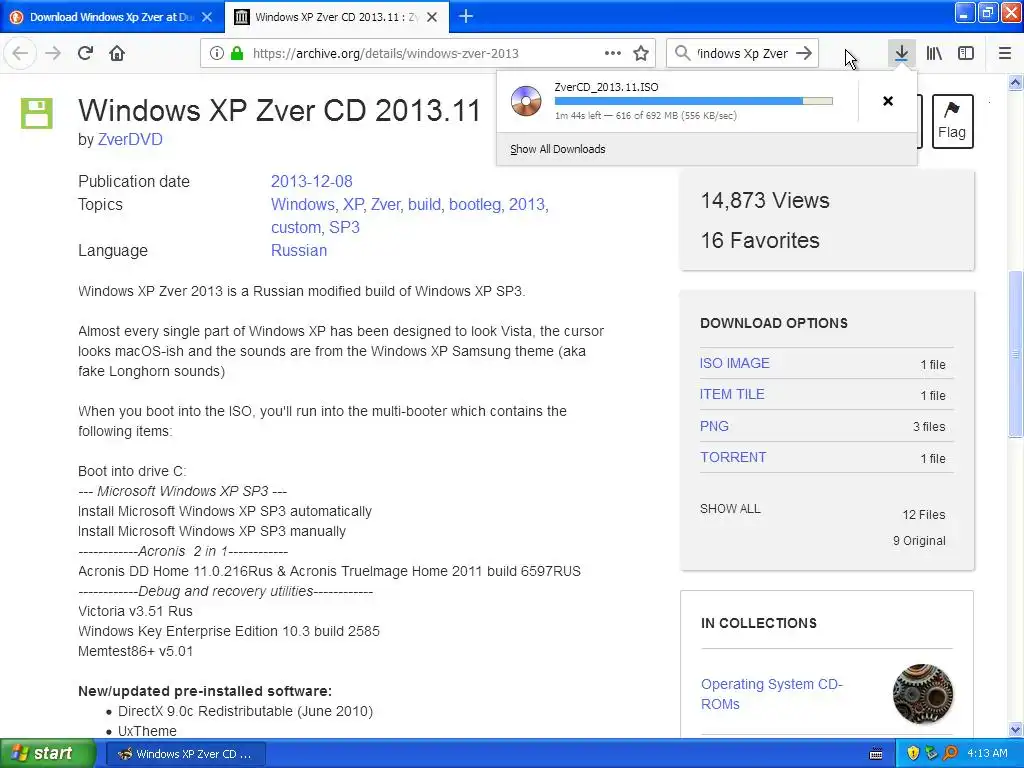
Task: Click the XP topic link
Action: (x=353, y=204)
